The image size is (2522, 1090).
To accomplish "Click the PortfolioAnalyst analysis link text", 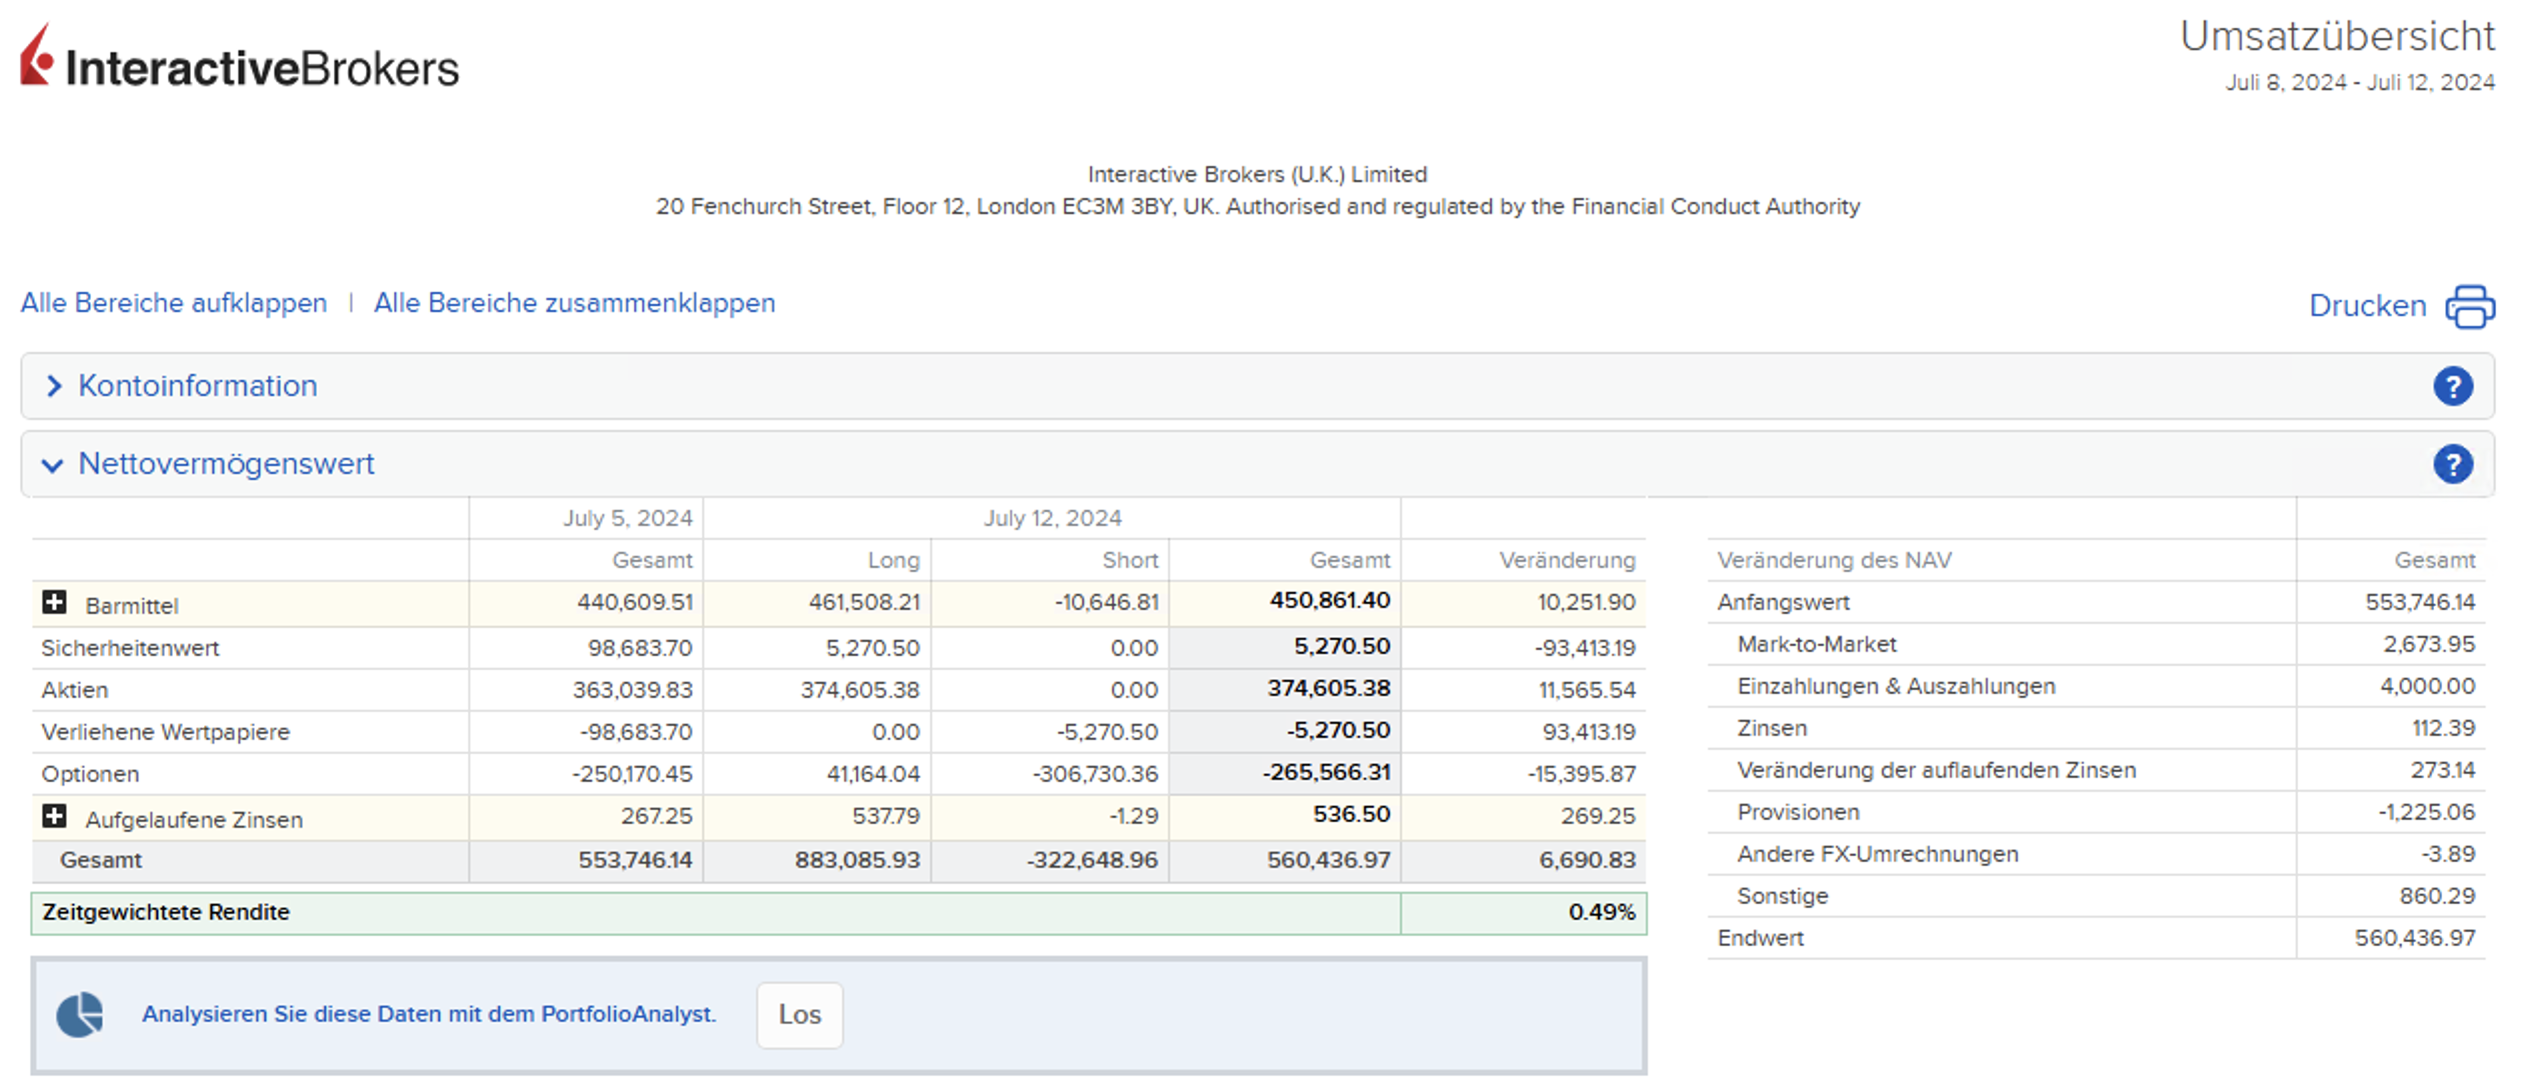I will pyautogui.click(x=429, y=1014).
